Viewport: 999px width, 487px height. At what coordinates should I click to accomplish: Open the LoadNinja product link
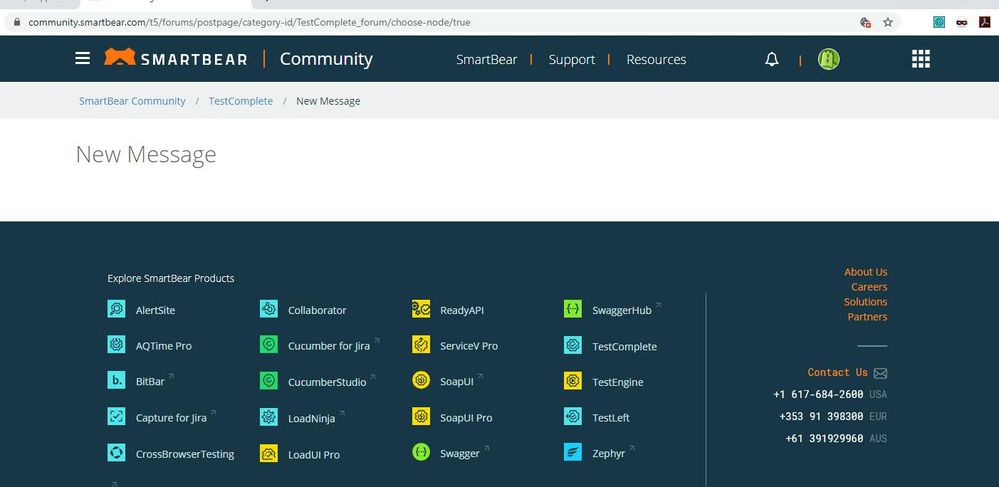point(312,418)
